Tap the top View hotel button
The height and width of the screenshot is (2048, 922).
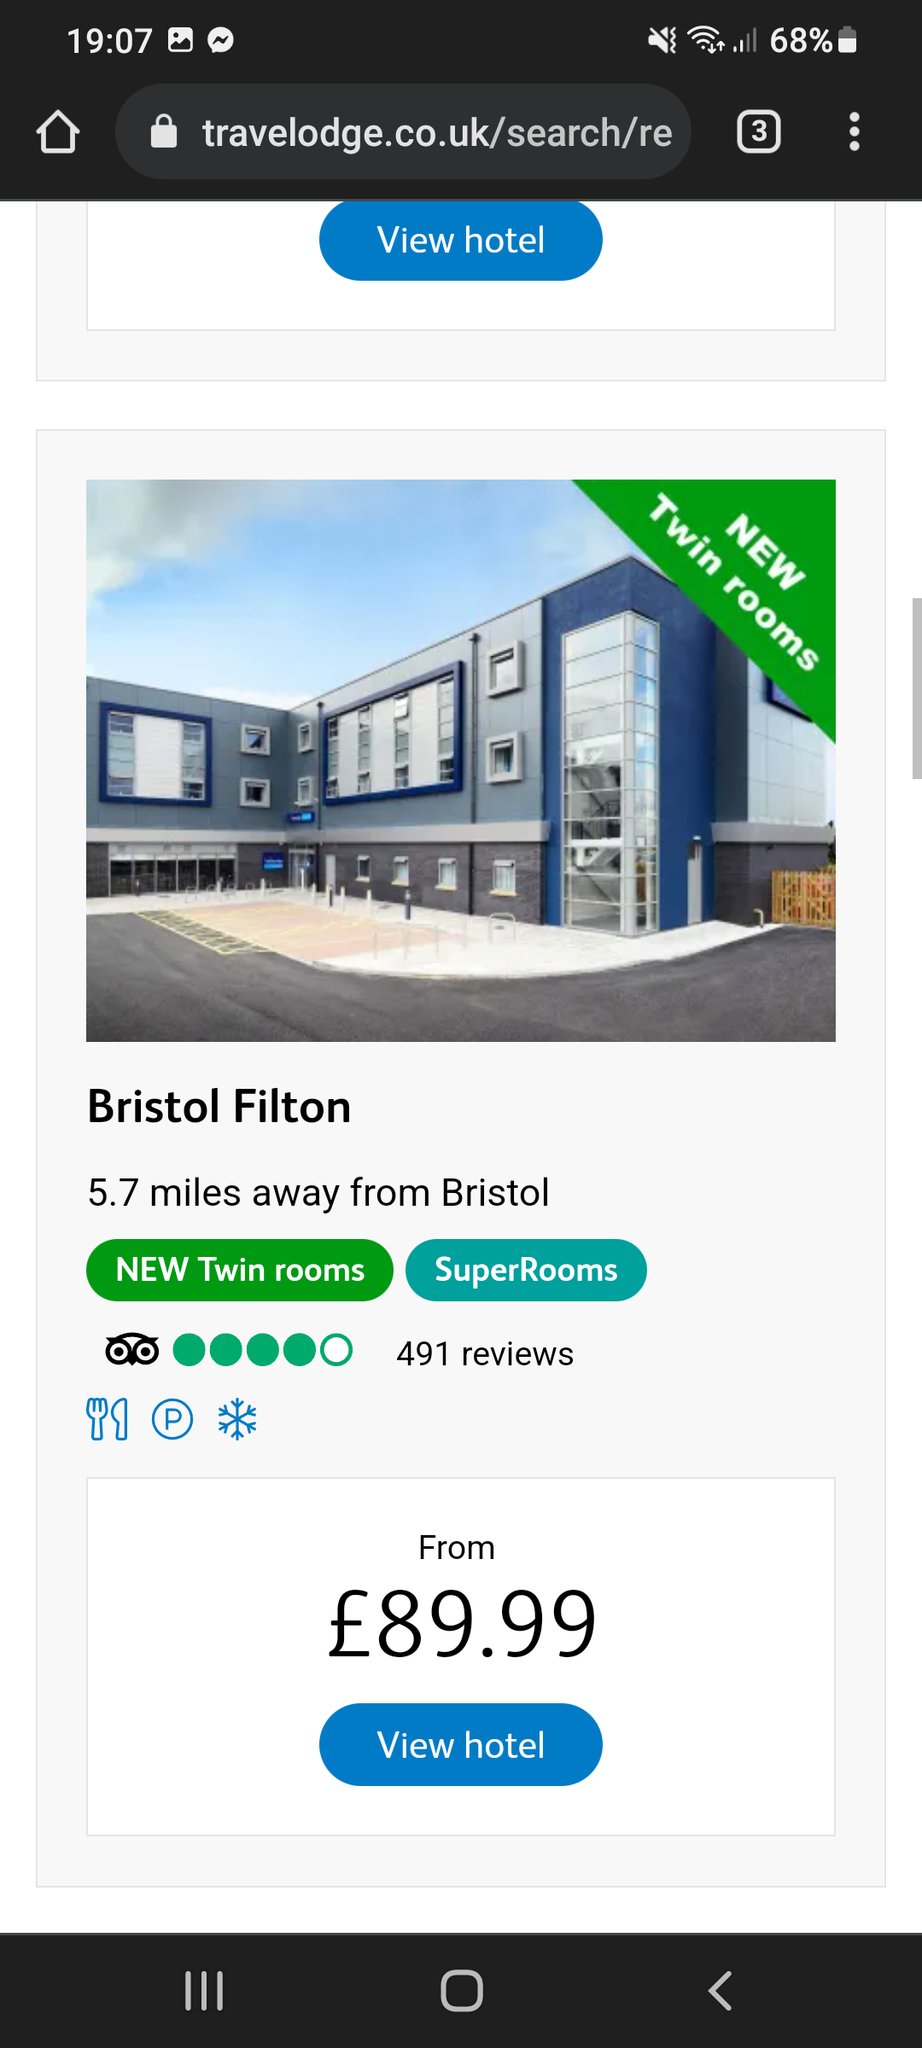click(x=460, y=240)
